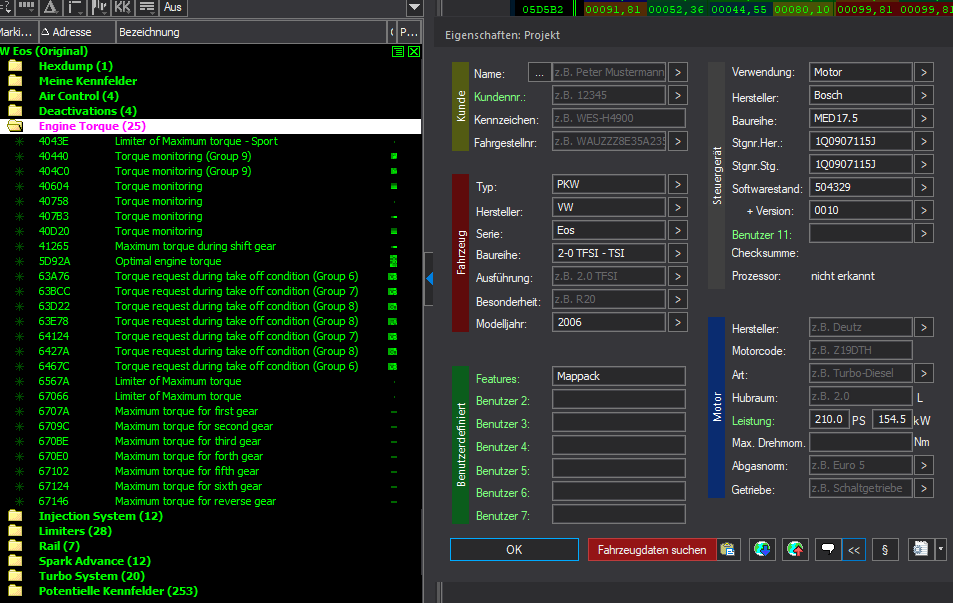
Task: Open the Hersteller dropdown next to Bosch
Action: click(x=923, y=96)
